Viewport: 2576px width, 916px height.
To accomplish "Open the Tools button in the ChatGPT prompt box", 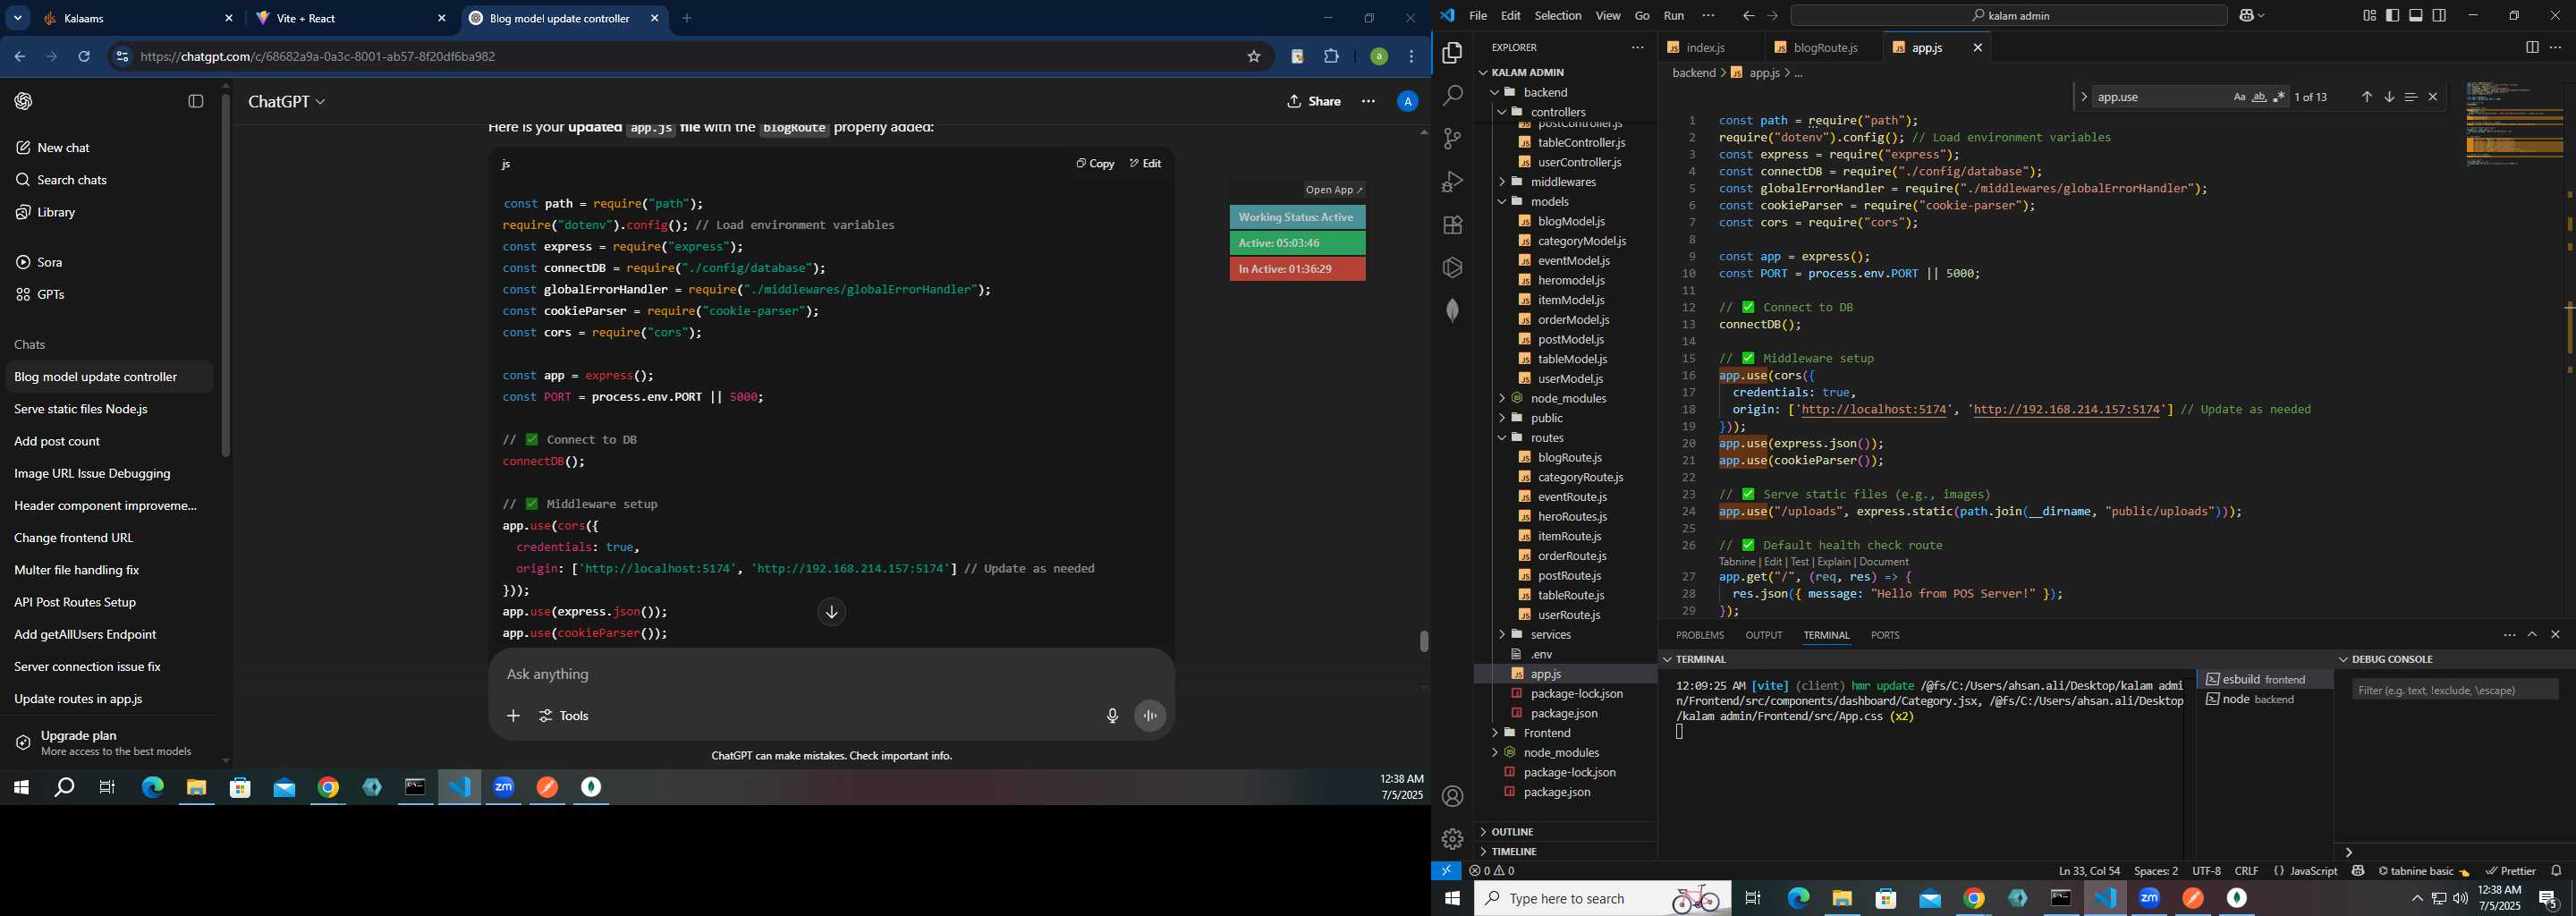I will coord(564,716).
